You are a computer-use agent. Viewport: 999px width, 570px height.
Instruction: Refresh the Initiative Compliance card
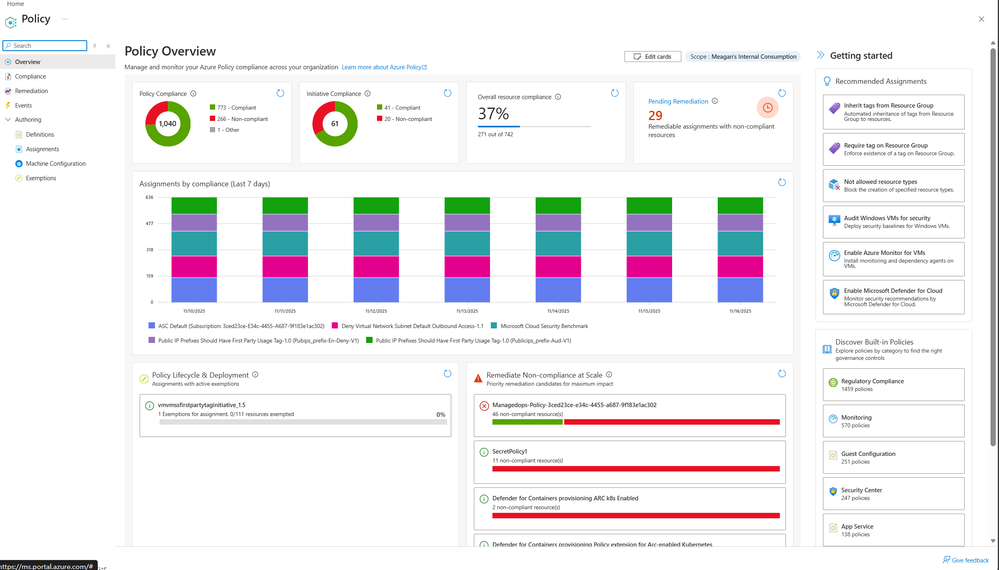coord(447,93)
